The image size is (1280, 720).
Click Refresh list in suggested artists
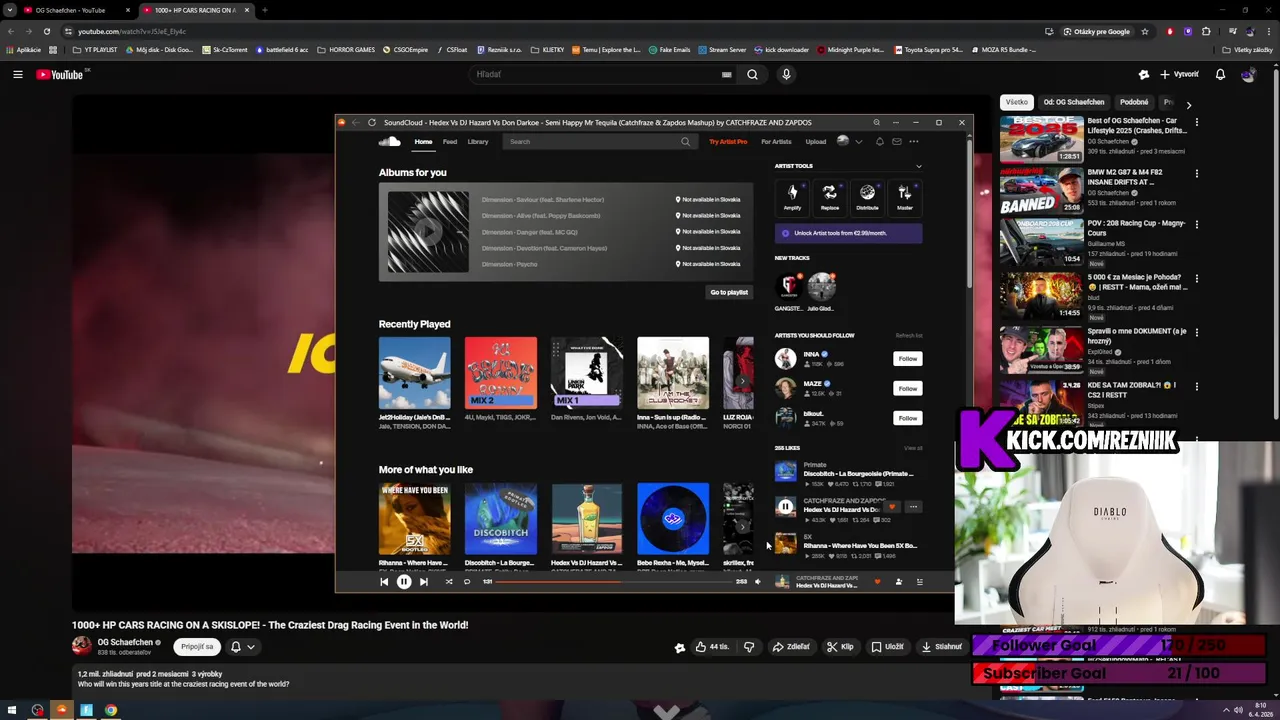909,336
